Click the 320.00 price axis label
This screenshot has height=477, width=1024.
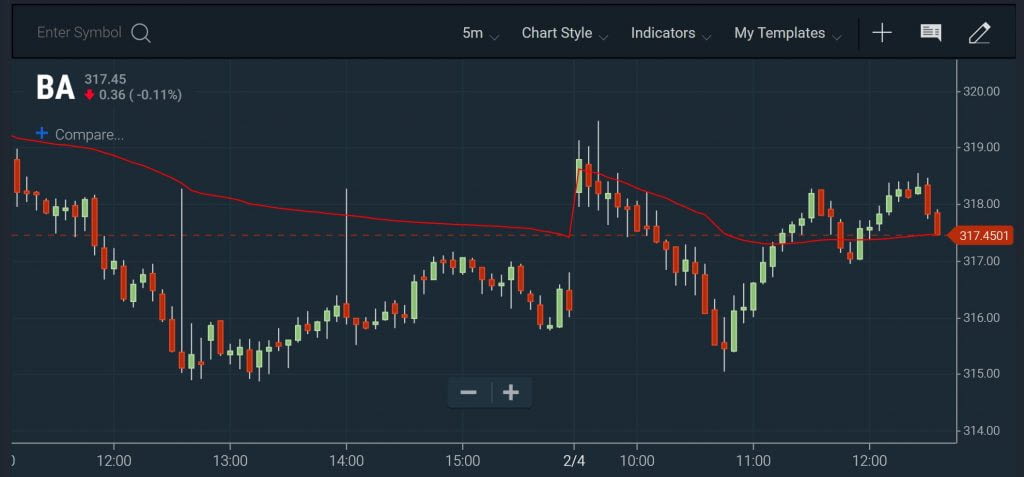point(982,91)
